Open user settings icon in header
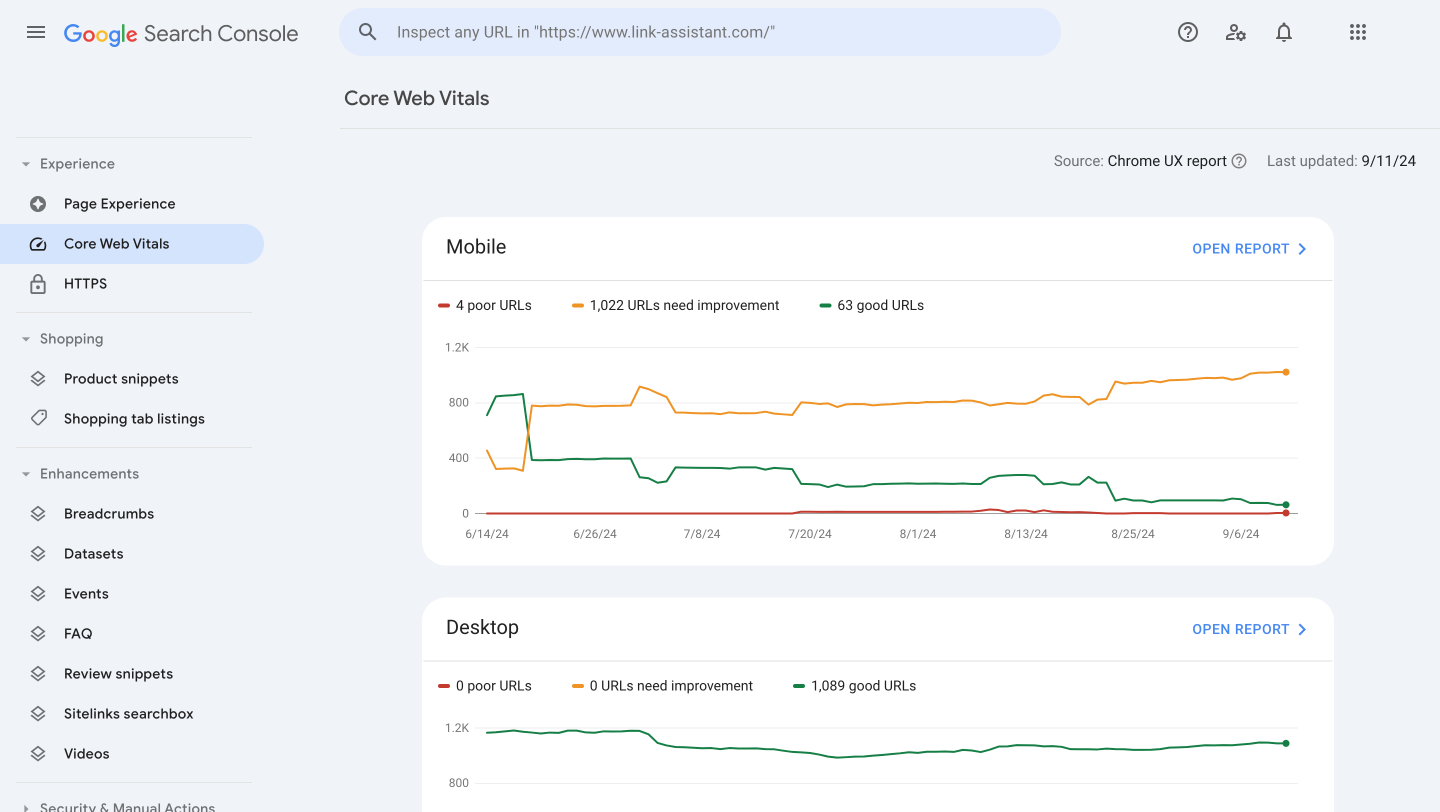1440x812 pixels. 1236,32
